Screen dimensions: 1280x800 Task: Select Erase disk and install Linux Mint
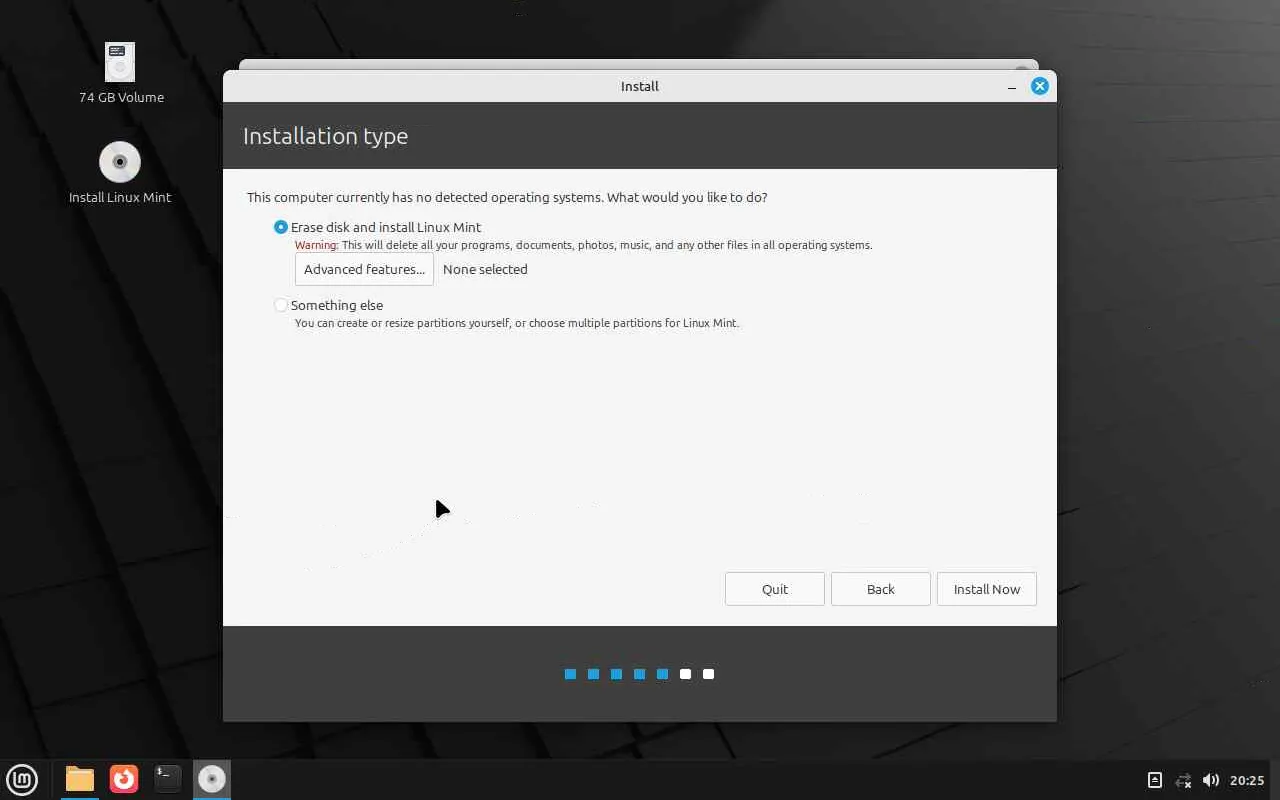[377, 227]
